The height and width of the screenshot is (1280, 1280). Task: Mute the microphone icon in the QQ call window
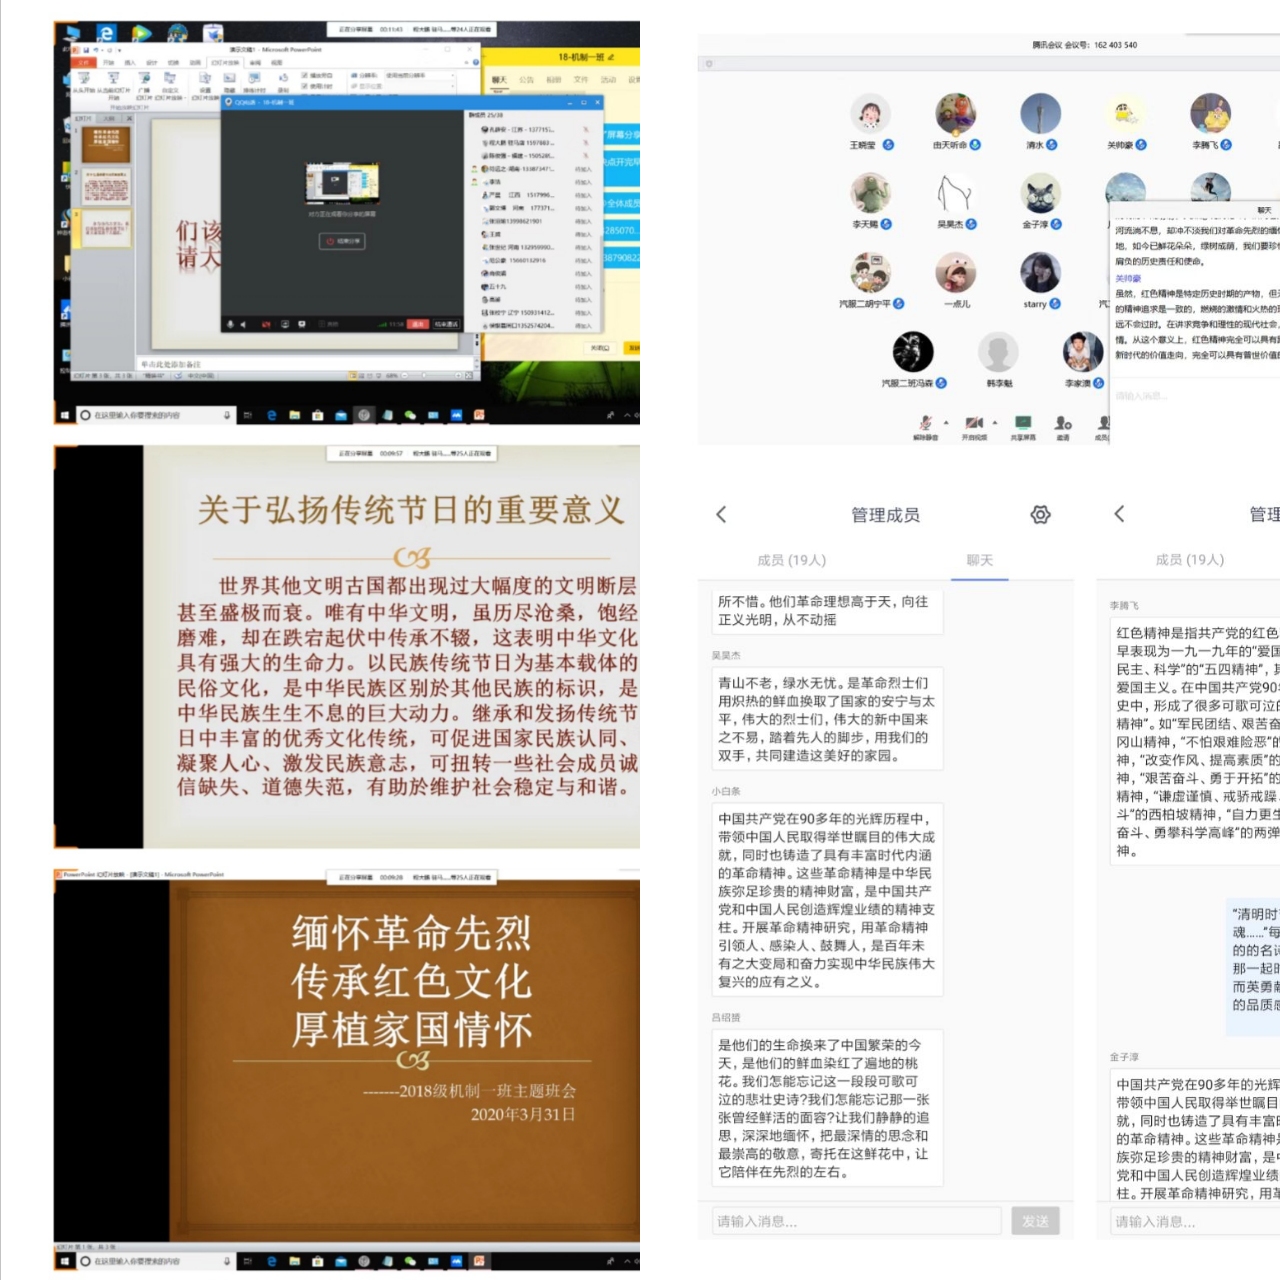tap(231, 325)
